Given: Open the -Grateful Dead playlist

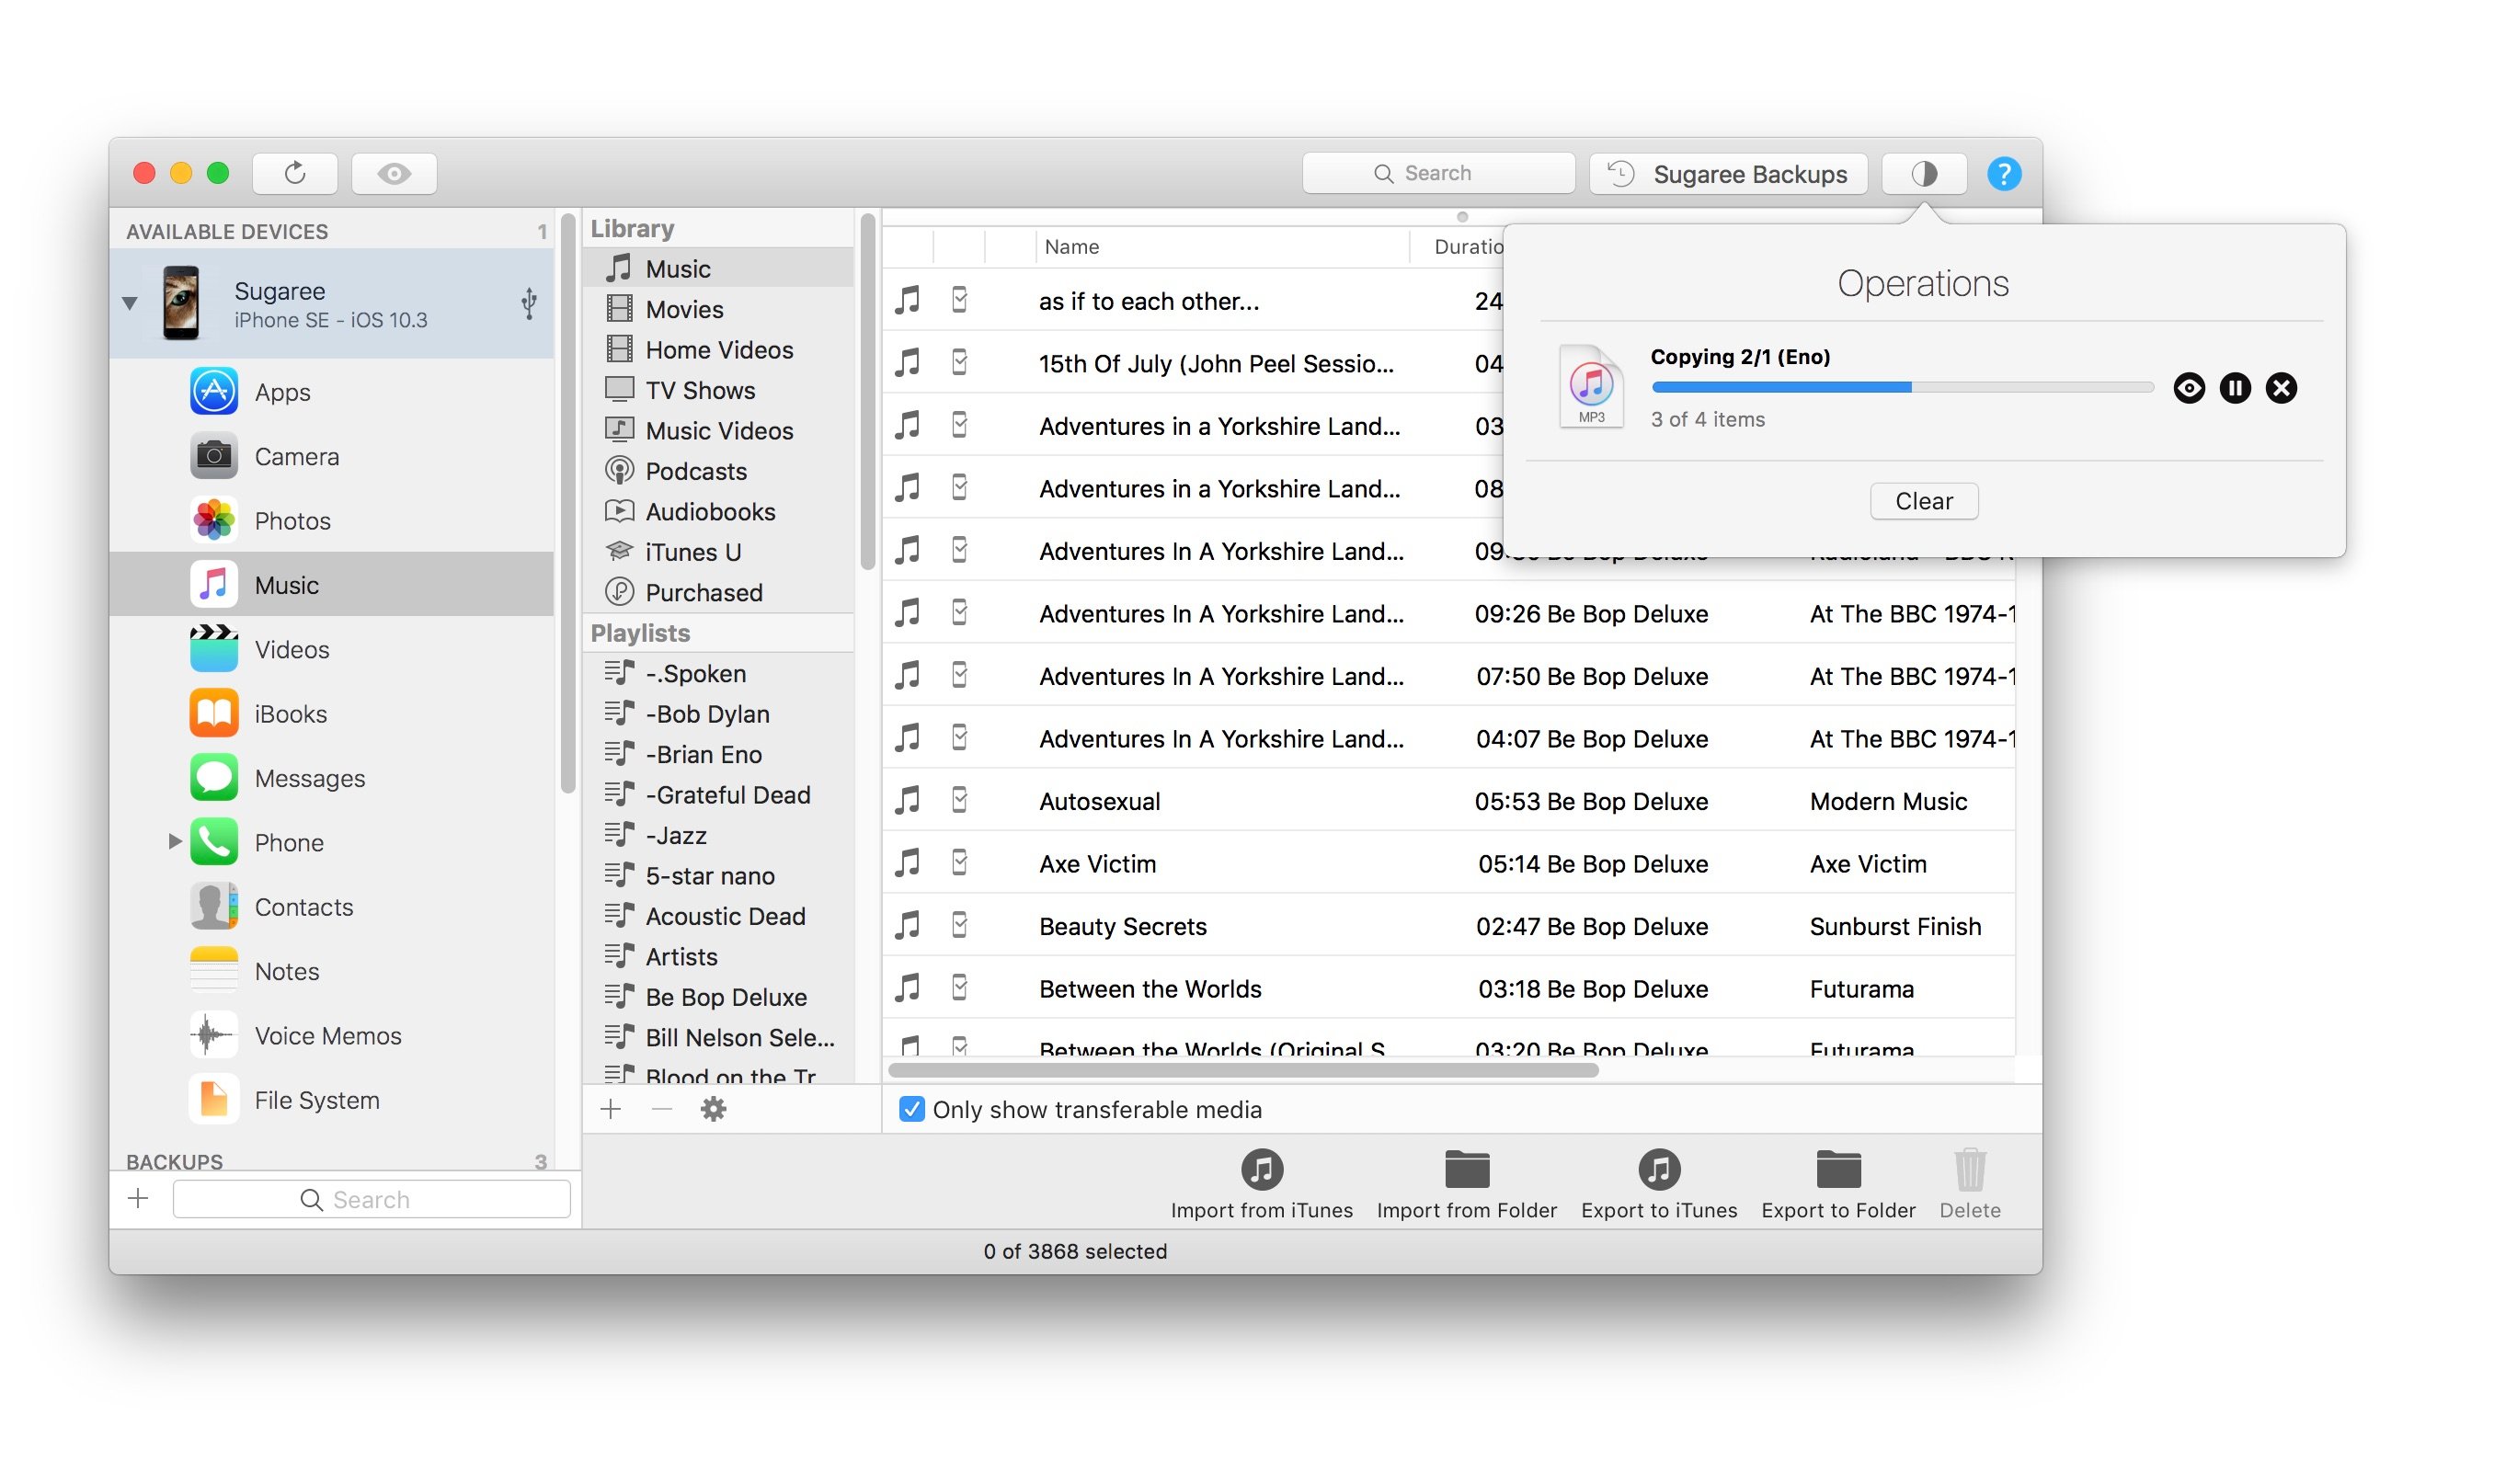Looking at the screenshot, I should click(718, 795).
